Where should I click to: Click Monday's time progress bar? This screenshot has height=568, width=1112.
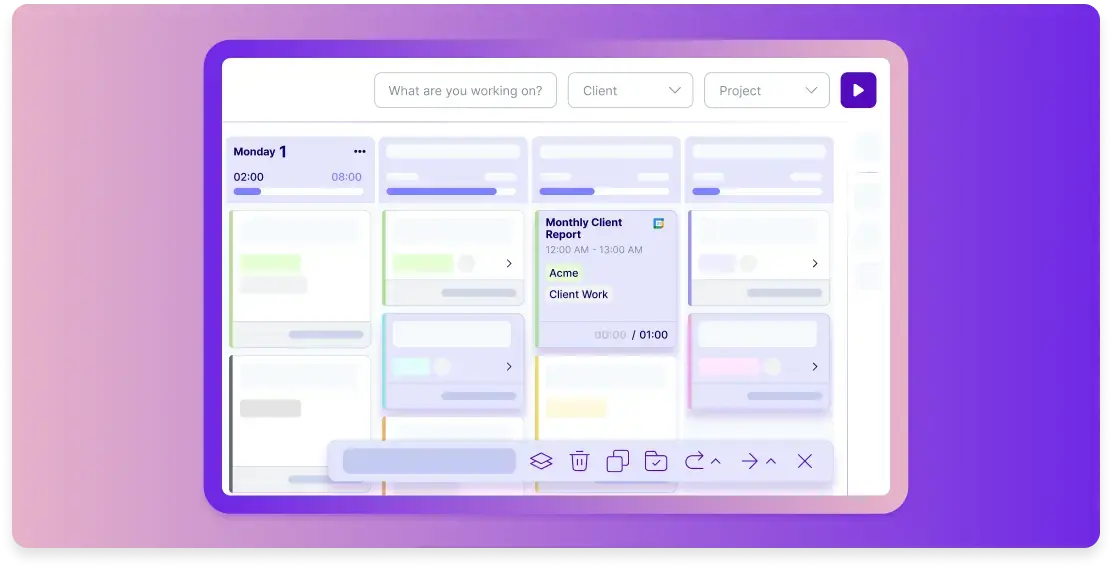click(x=298, y=191)
